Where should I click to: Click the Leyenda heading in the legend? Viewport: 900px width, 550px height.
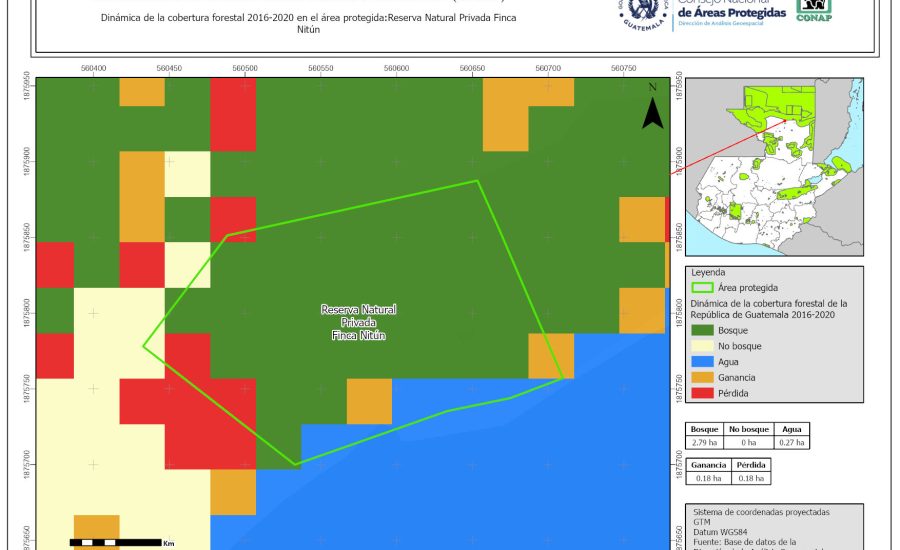click(x=709, y=271)
